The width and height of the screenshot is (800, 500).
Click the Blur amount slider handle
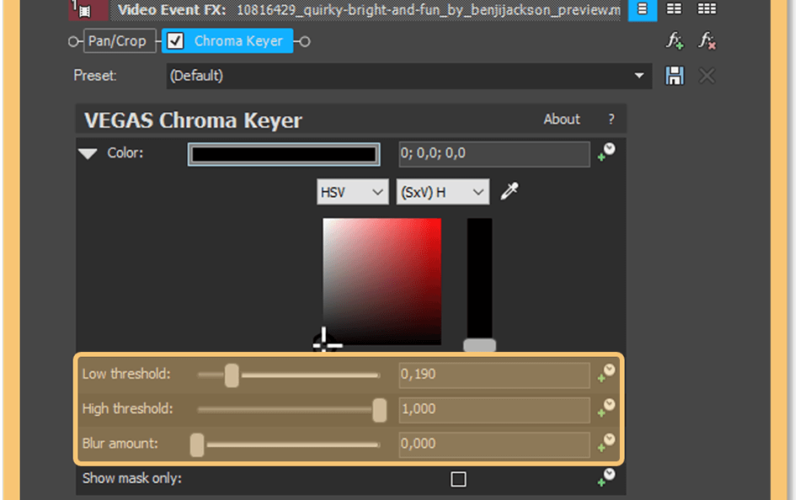tap(197, 445)
